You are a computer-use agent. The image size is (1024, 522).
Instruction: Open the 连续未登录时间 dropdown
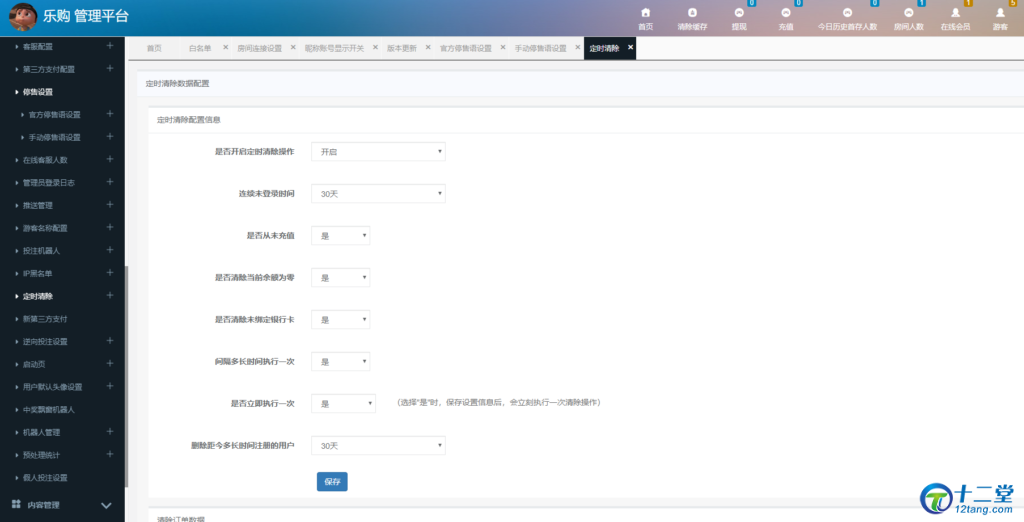tap(378, 193)
